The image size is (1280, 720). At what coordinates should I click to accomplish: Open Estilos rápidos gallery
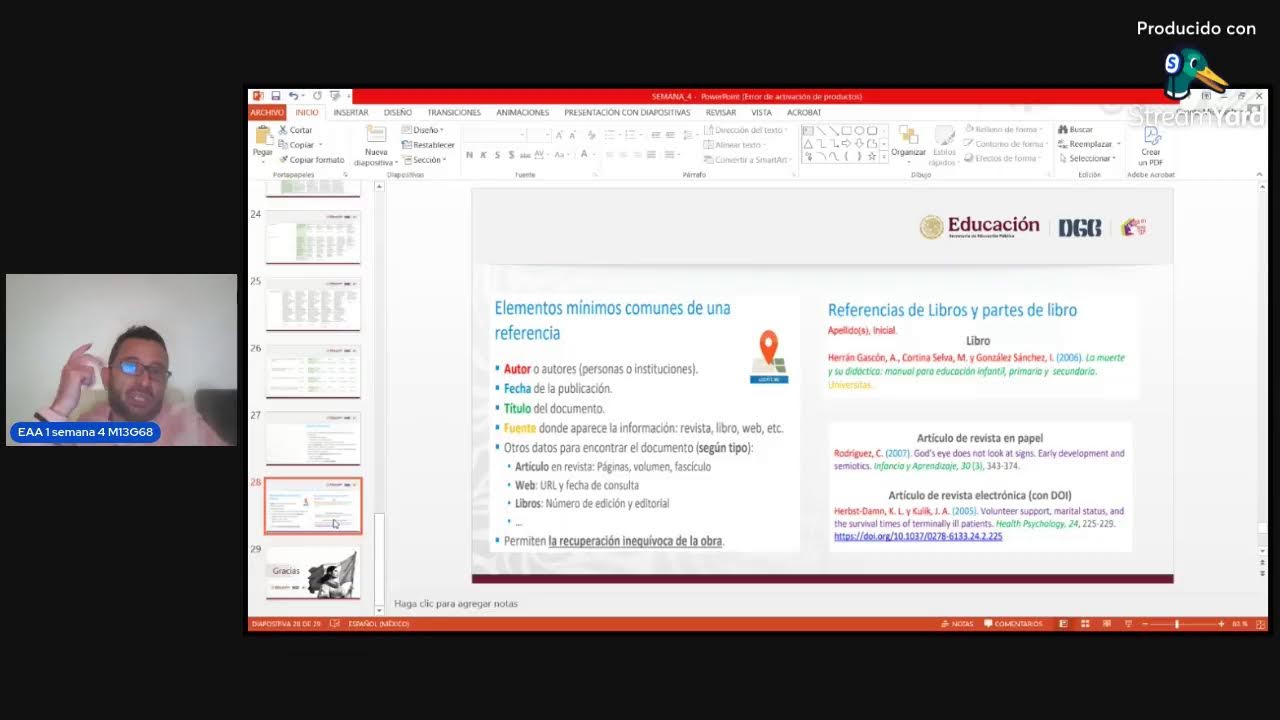[944, 146]
